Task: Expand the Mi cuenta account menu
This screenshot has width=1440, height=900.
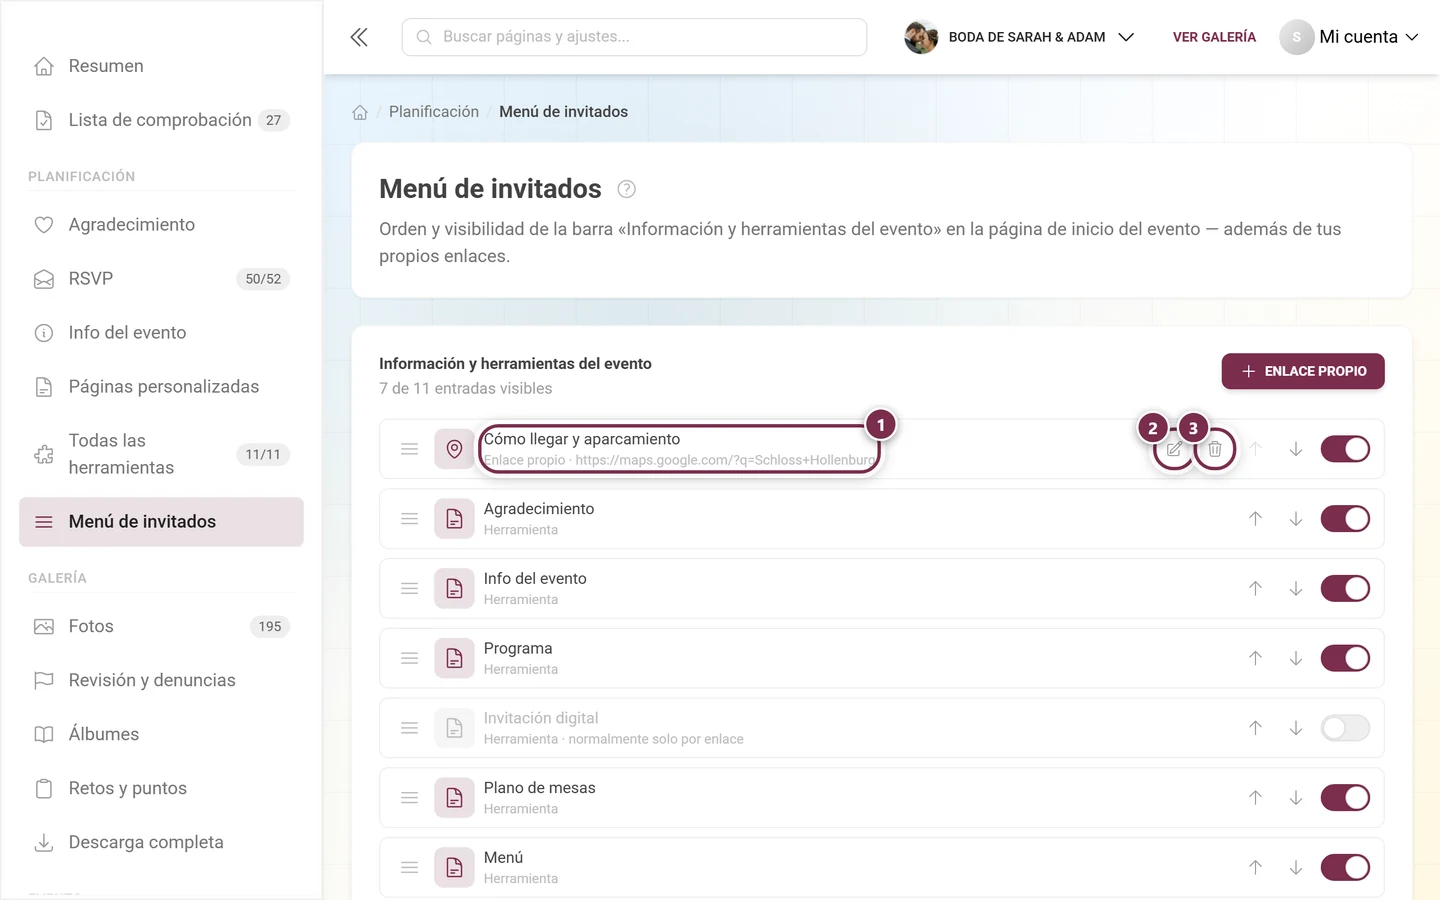Action: tap(1349, 37)
